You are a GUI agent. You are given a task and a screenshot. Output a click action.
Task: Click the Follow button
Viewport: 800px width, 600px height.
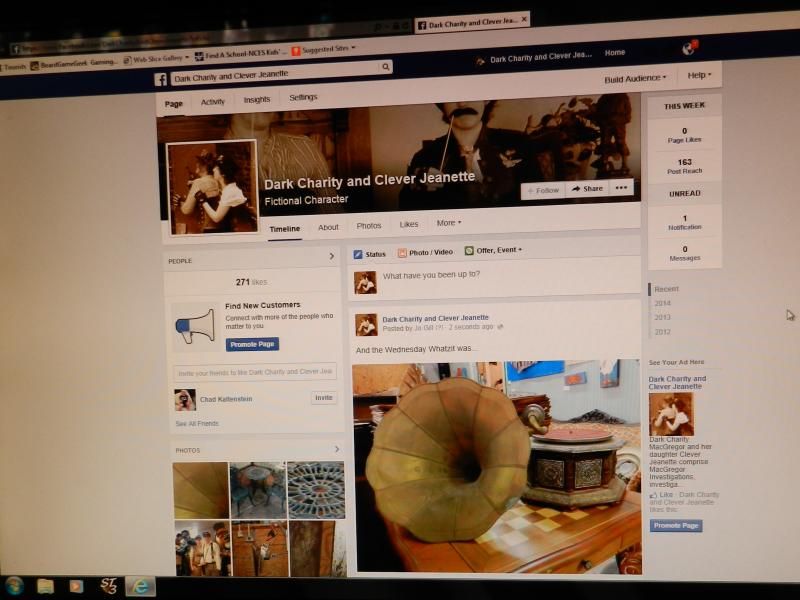click(543, 190)
